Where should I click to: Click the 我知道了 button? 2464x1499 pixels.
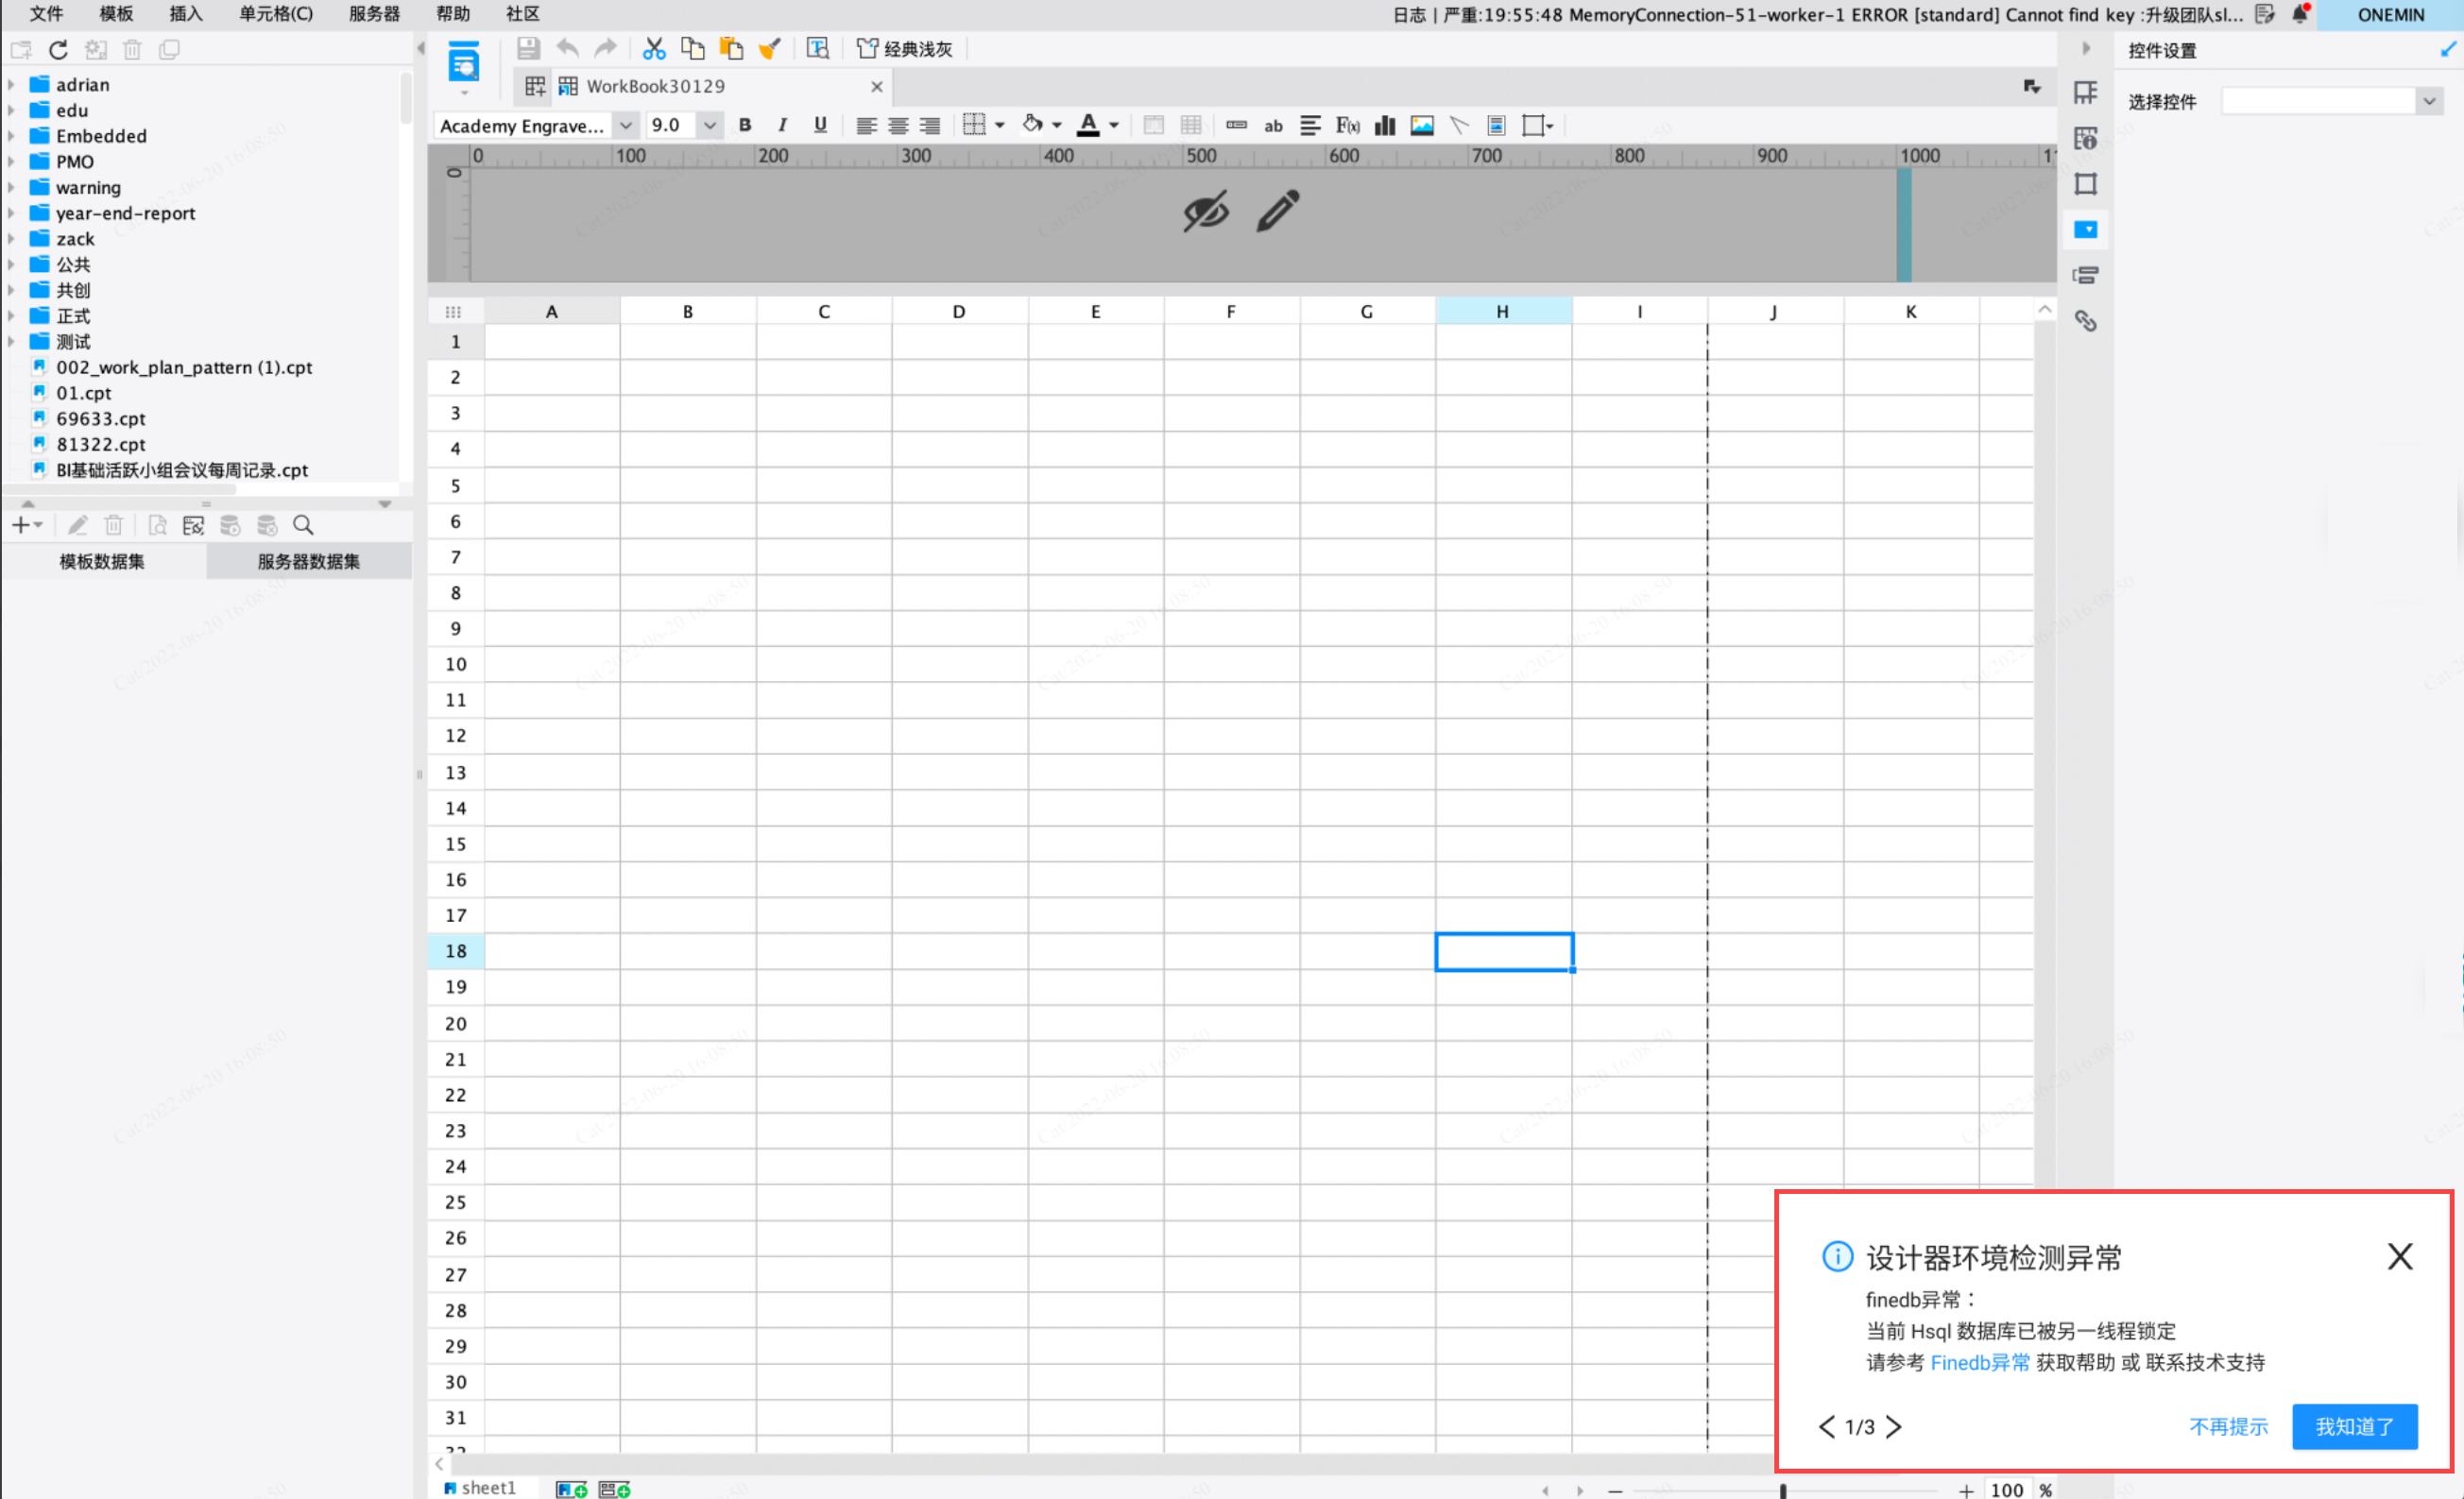[2354, 1426]
